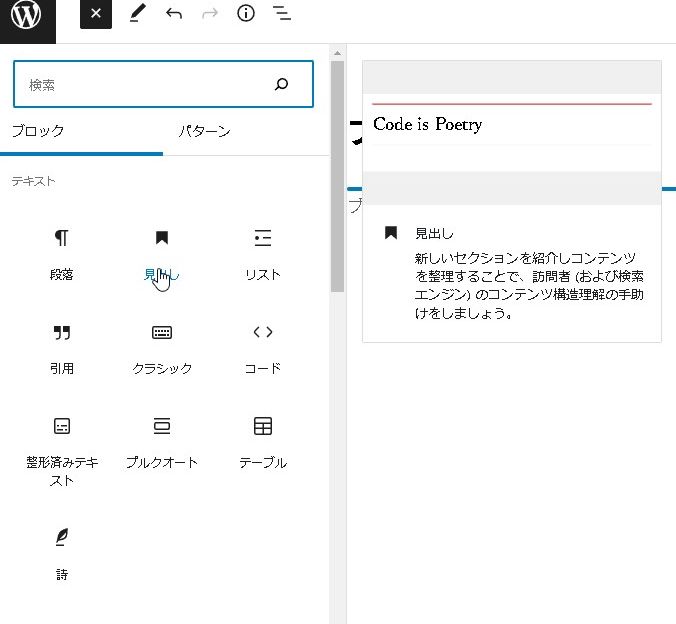Focus the 検索 block search field
676x624 pixels.
pos(140,85)
